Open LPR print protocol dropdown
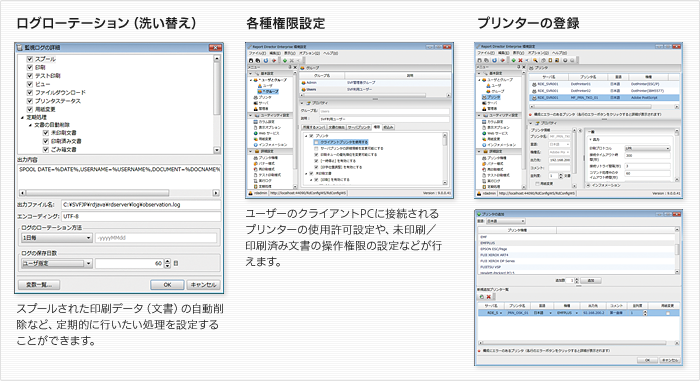The height and width of the screenshot is (381, 700). tap(647, 148)
